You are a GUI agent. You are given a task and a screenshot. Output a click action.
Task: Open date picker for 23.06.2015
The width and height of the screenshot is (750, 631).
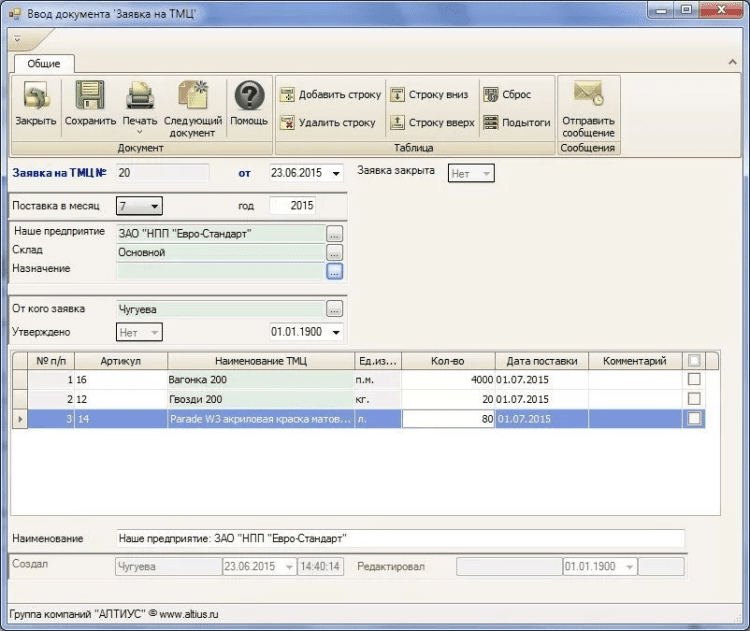point(335,173)
